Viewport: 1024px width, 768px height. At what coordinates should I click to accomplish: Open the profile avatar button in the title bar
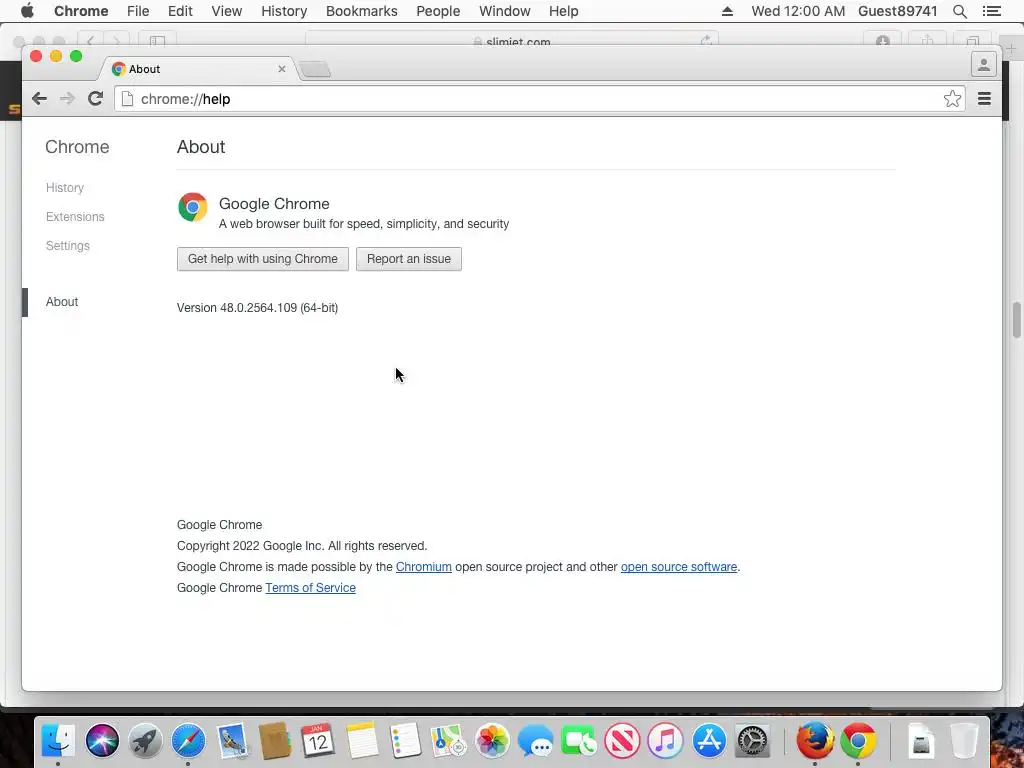point(984,65)
